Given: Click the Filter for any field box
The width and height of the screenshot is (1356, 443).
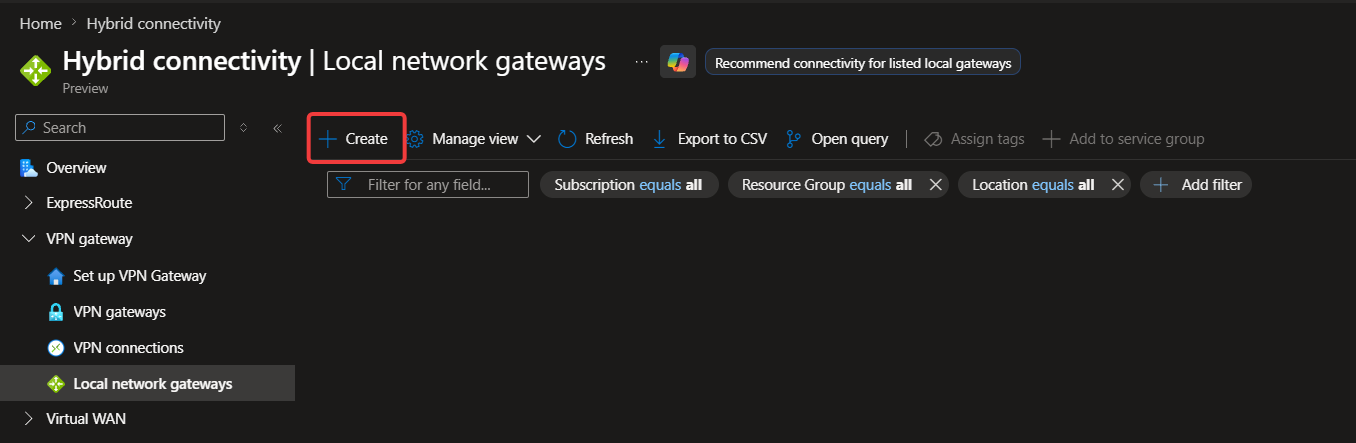Looking at the screenshot, I should [x=428, y=184].
